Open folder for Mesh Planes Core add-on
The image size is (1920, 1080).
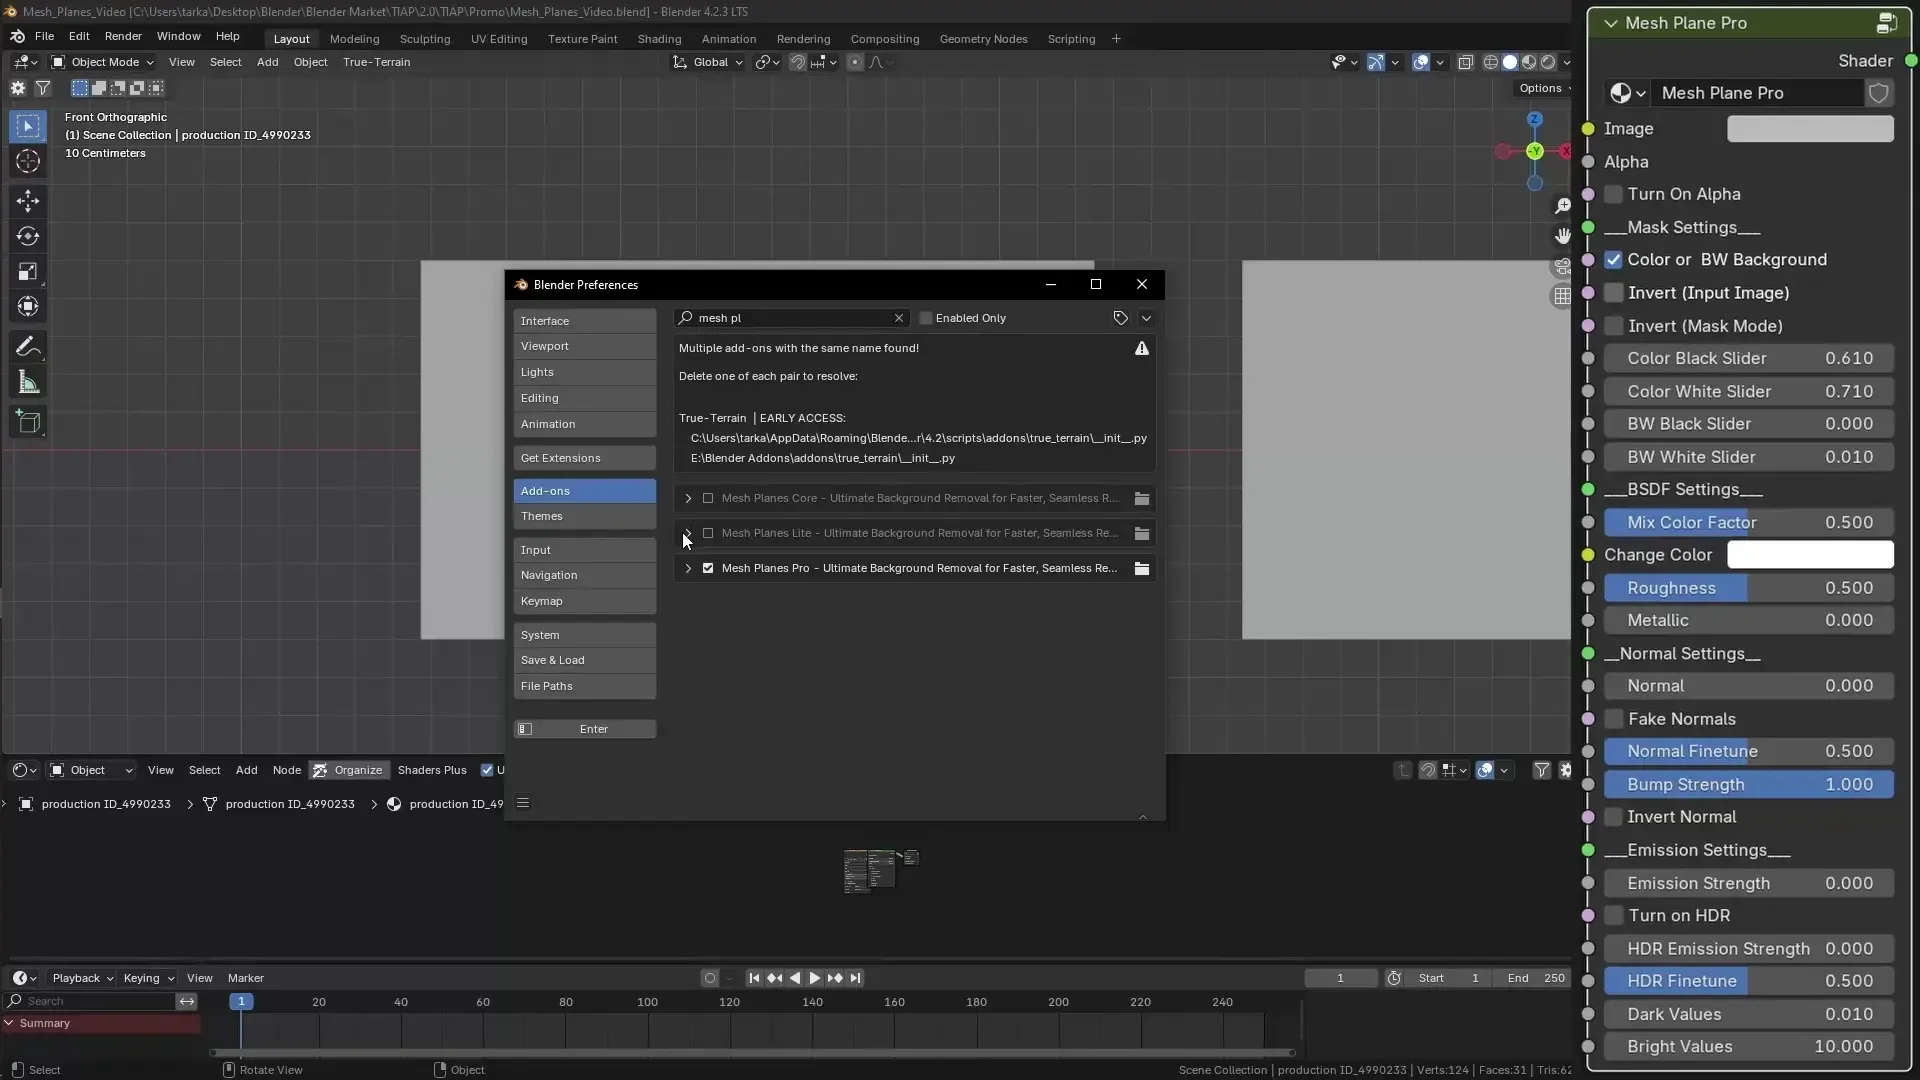tap(1141, 498)
